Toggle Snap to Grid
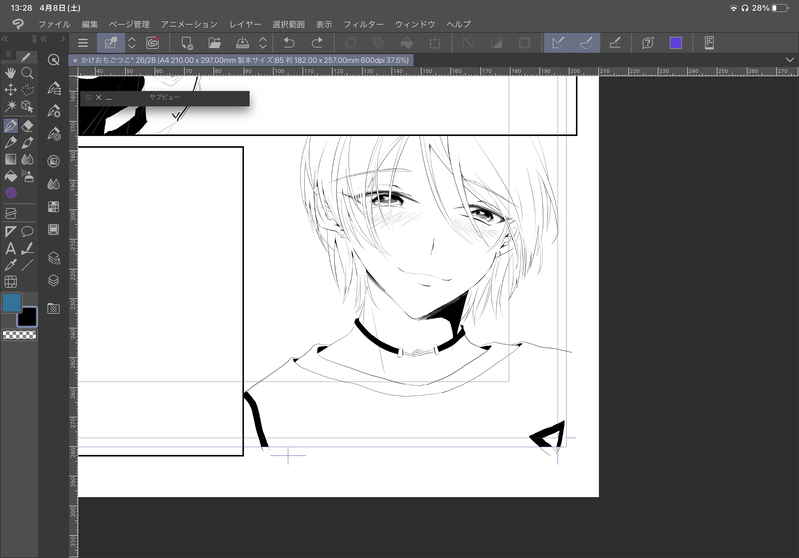 coord(615,43)
